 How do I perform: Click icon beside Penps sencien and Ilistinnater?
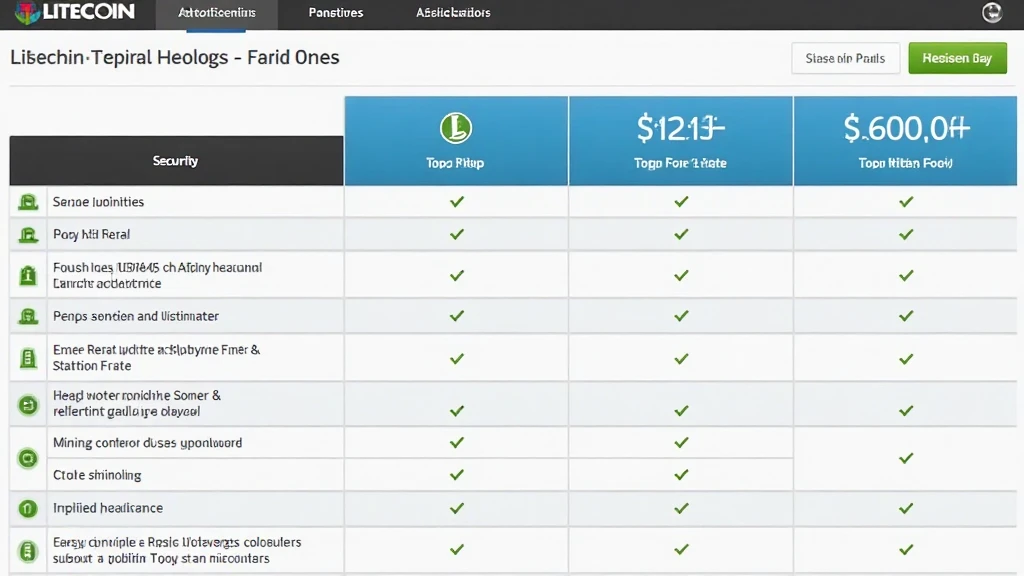[28, 317]
